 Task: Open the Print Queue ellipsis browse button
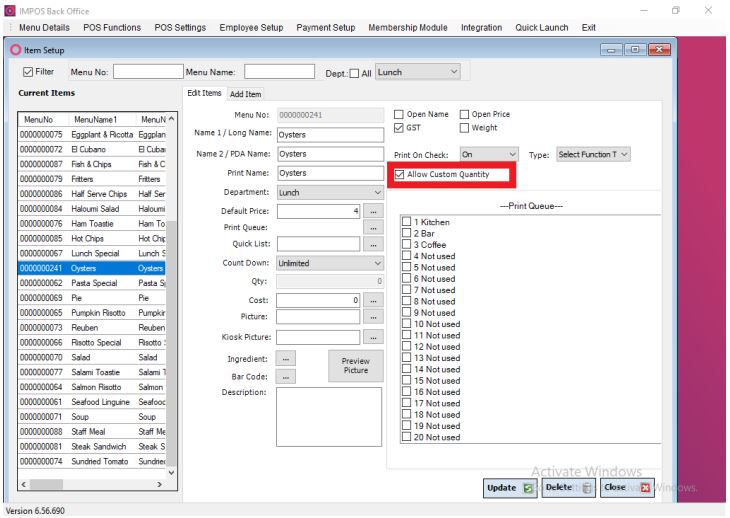pos(374,227)
